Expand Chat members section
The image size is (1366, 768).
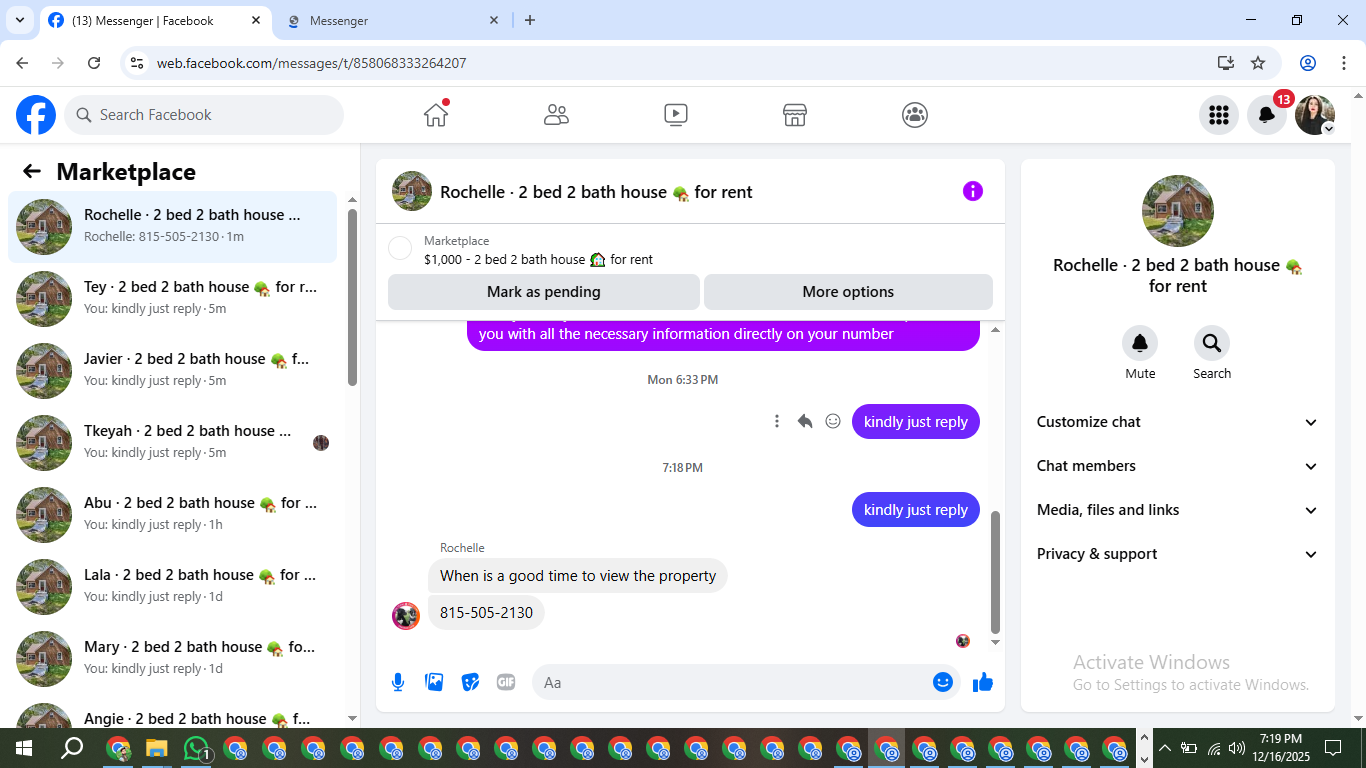1178,466
